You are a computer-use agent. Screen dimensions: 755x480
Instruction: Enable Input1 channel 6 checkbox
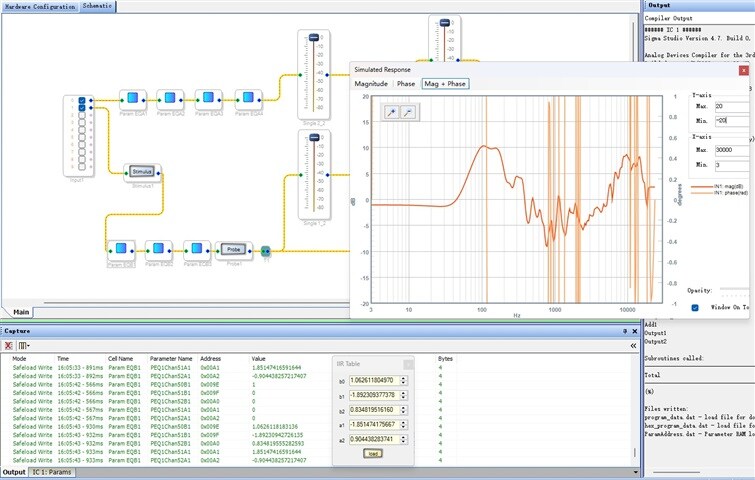82,144
